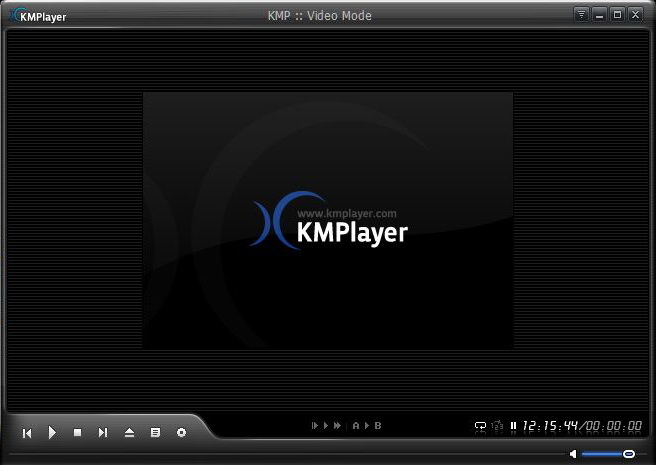The width and height of the screenshot is (656, 465).
Task: Open the control box gear icon
Action: click(181, 432)
